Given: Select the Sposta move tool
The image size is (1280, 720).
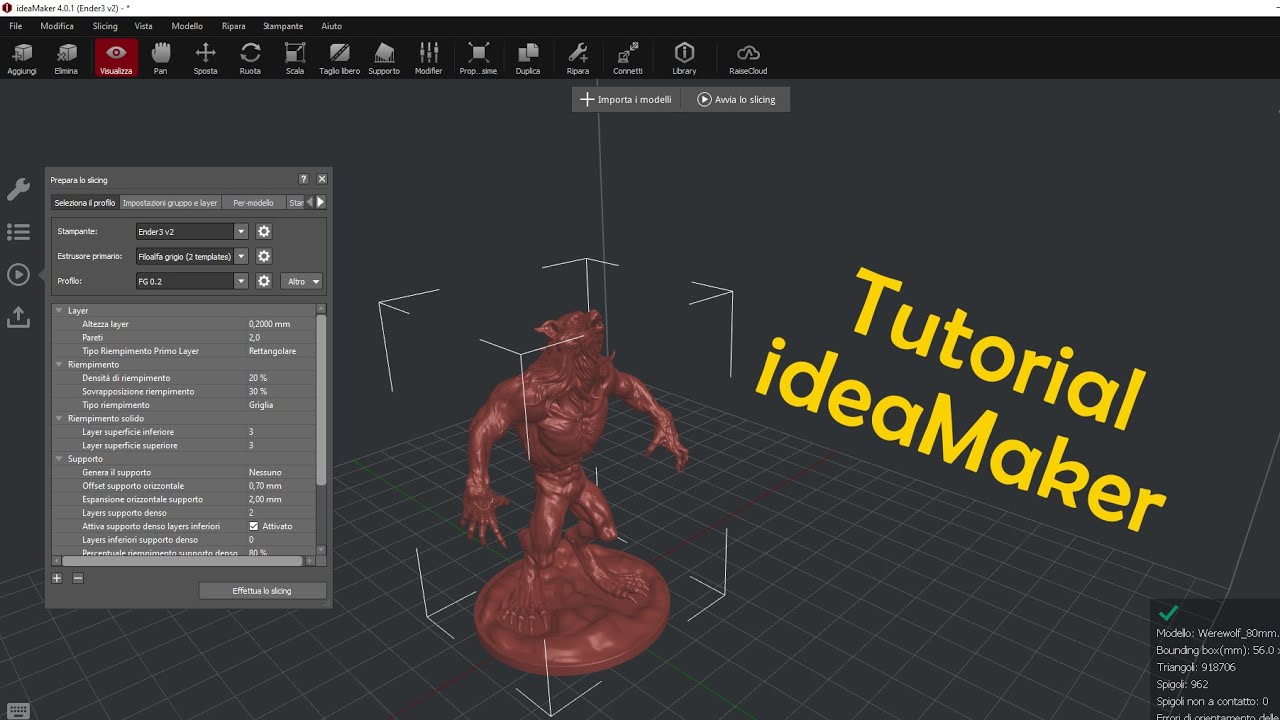Looking at the screenshot, I should point(205,58).
